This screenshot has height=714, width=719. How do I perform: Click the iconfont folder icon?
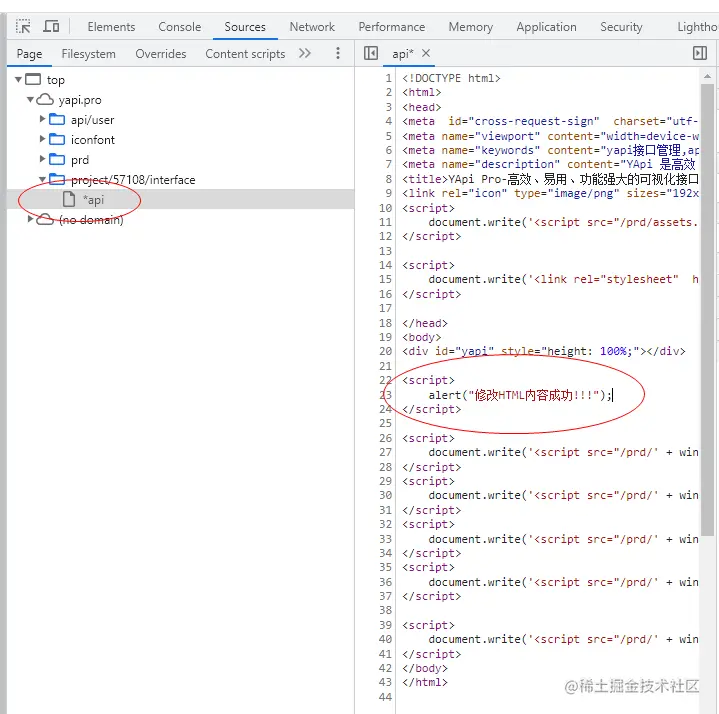coord(57,139)
